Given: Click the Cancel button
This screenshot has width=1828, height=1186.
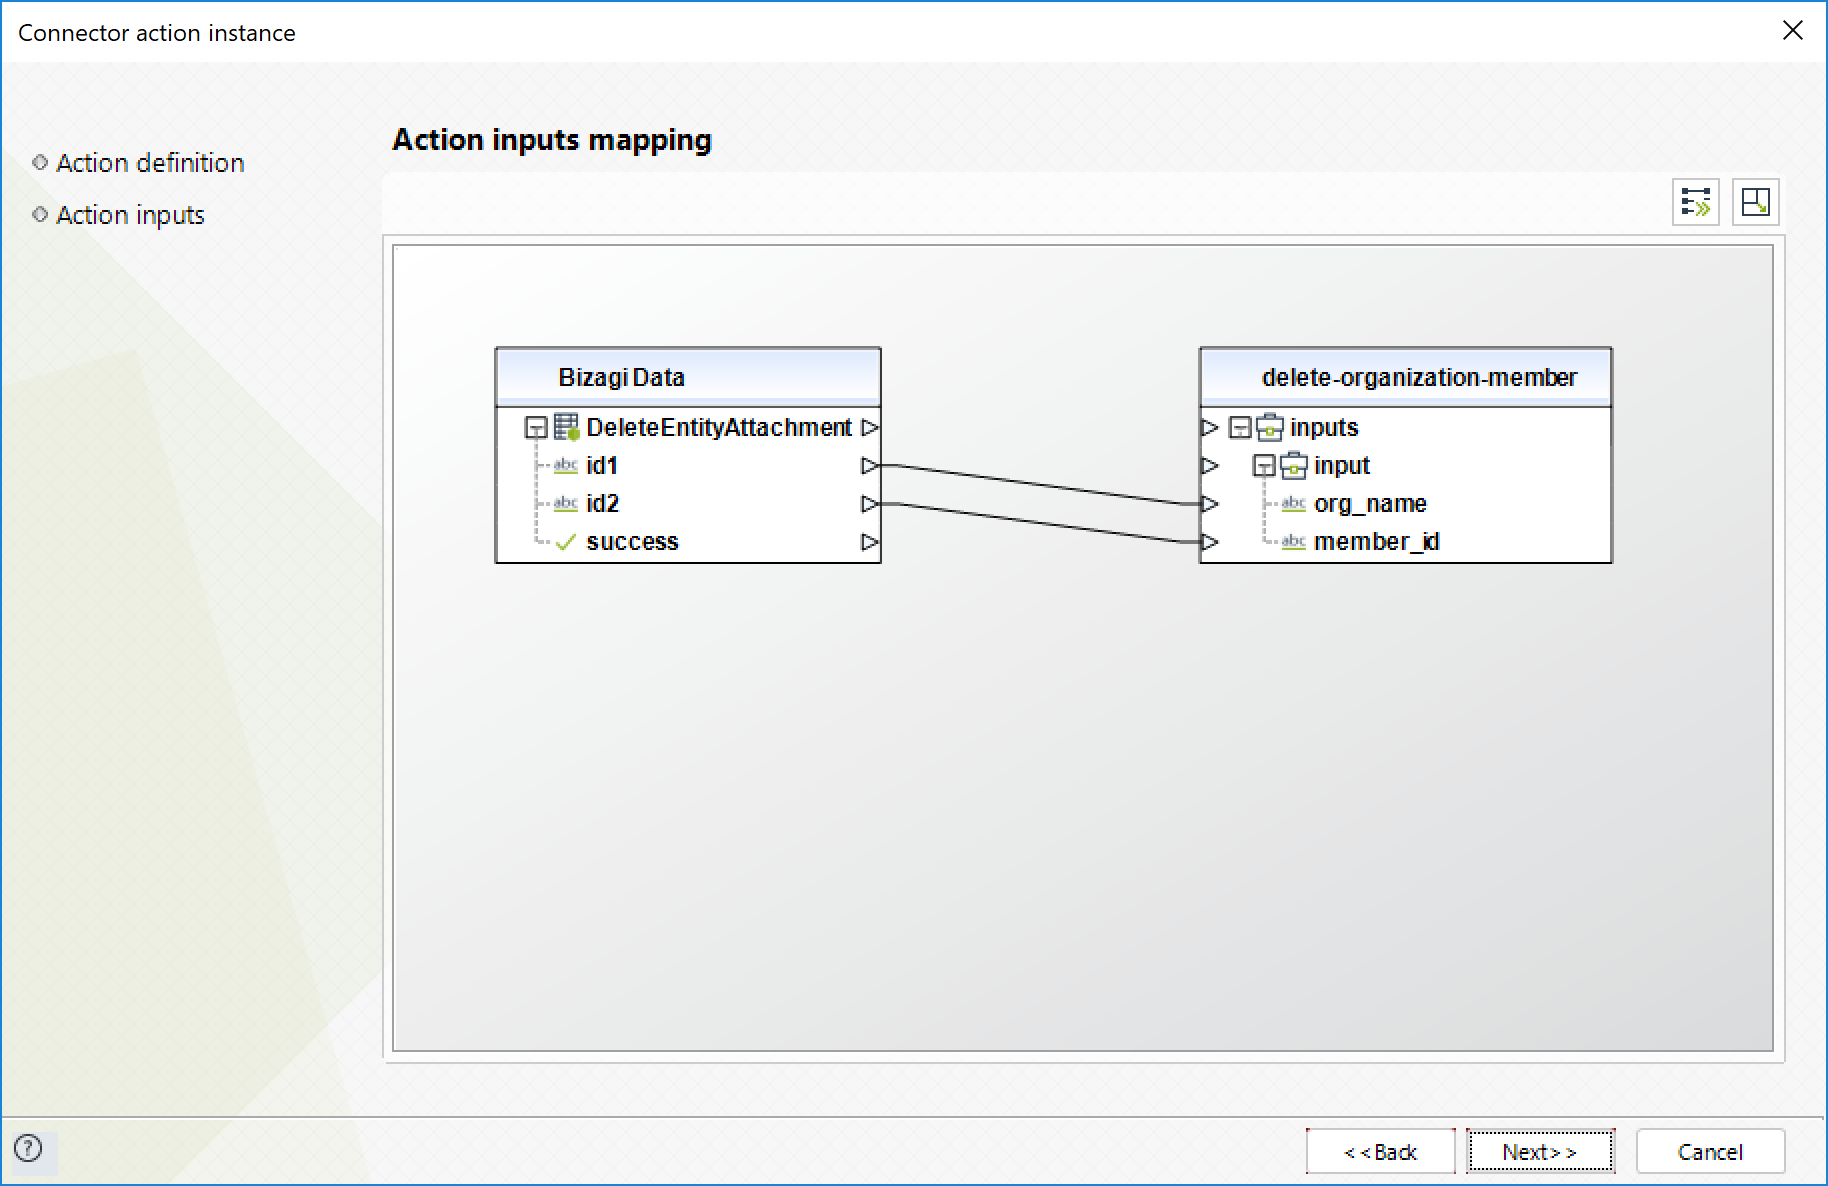Looking at the screenshot, I should pyautogui.click(x=1710, y=1152).
